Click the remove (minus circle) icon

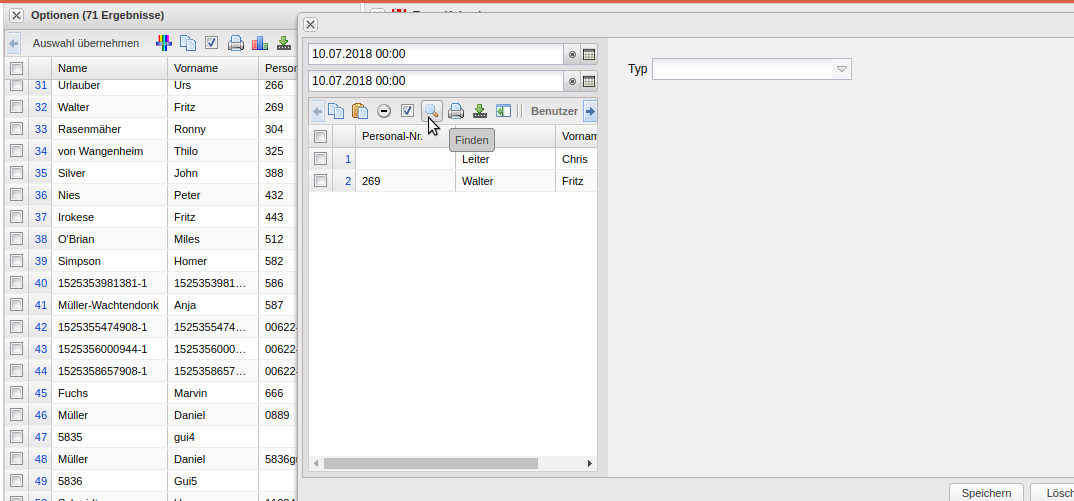384,111
